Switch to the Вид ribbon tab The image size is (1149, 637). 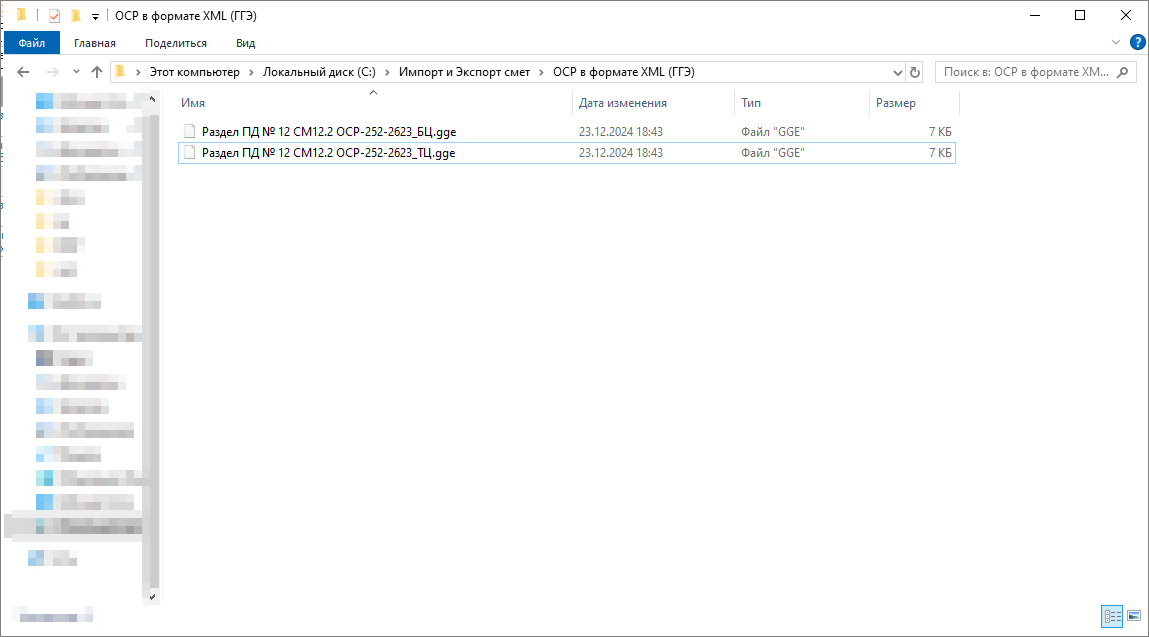pyautogui.click(x=245, y=43)
